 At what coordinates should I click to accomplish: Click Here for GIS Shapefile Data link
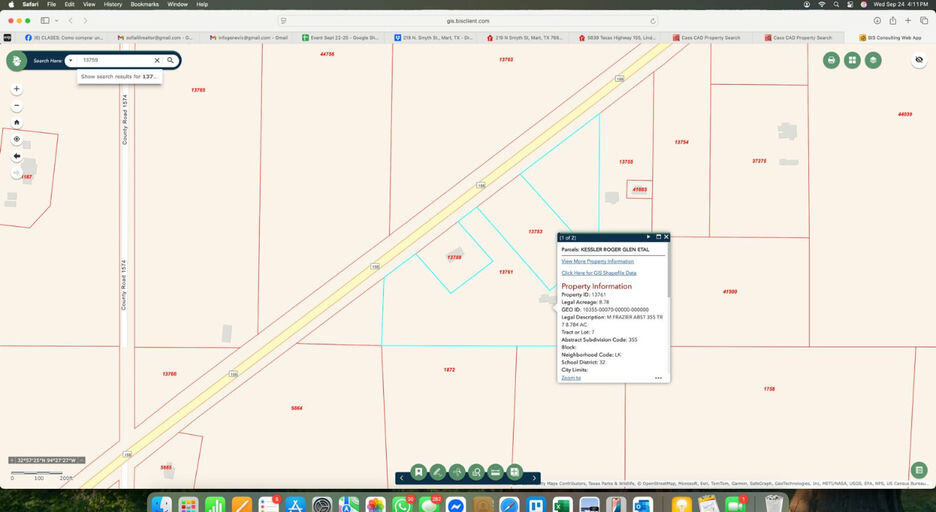point(598,272)
